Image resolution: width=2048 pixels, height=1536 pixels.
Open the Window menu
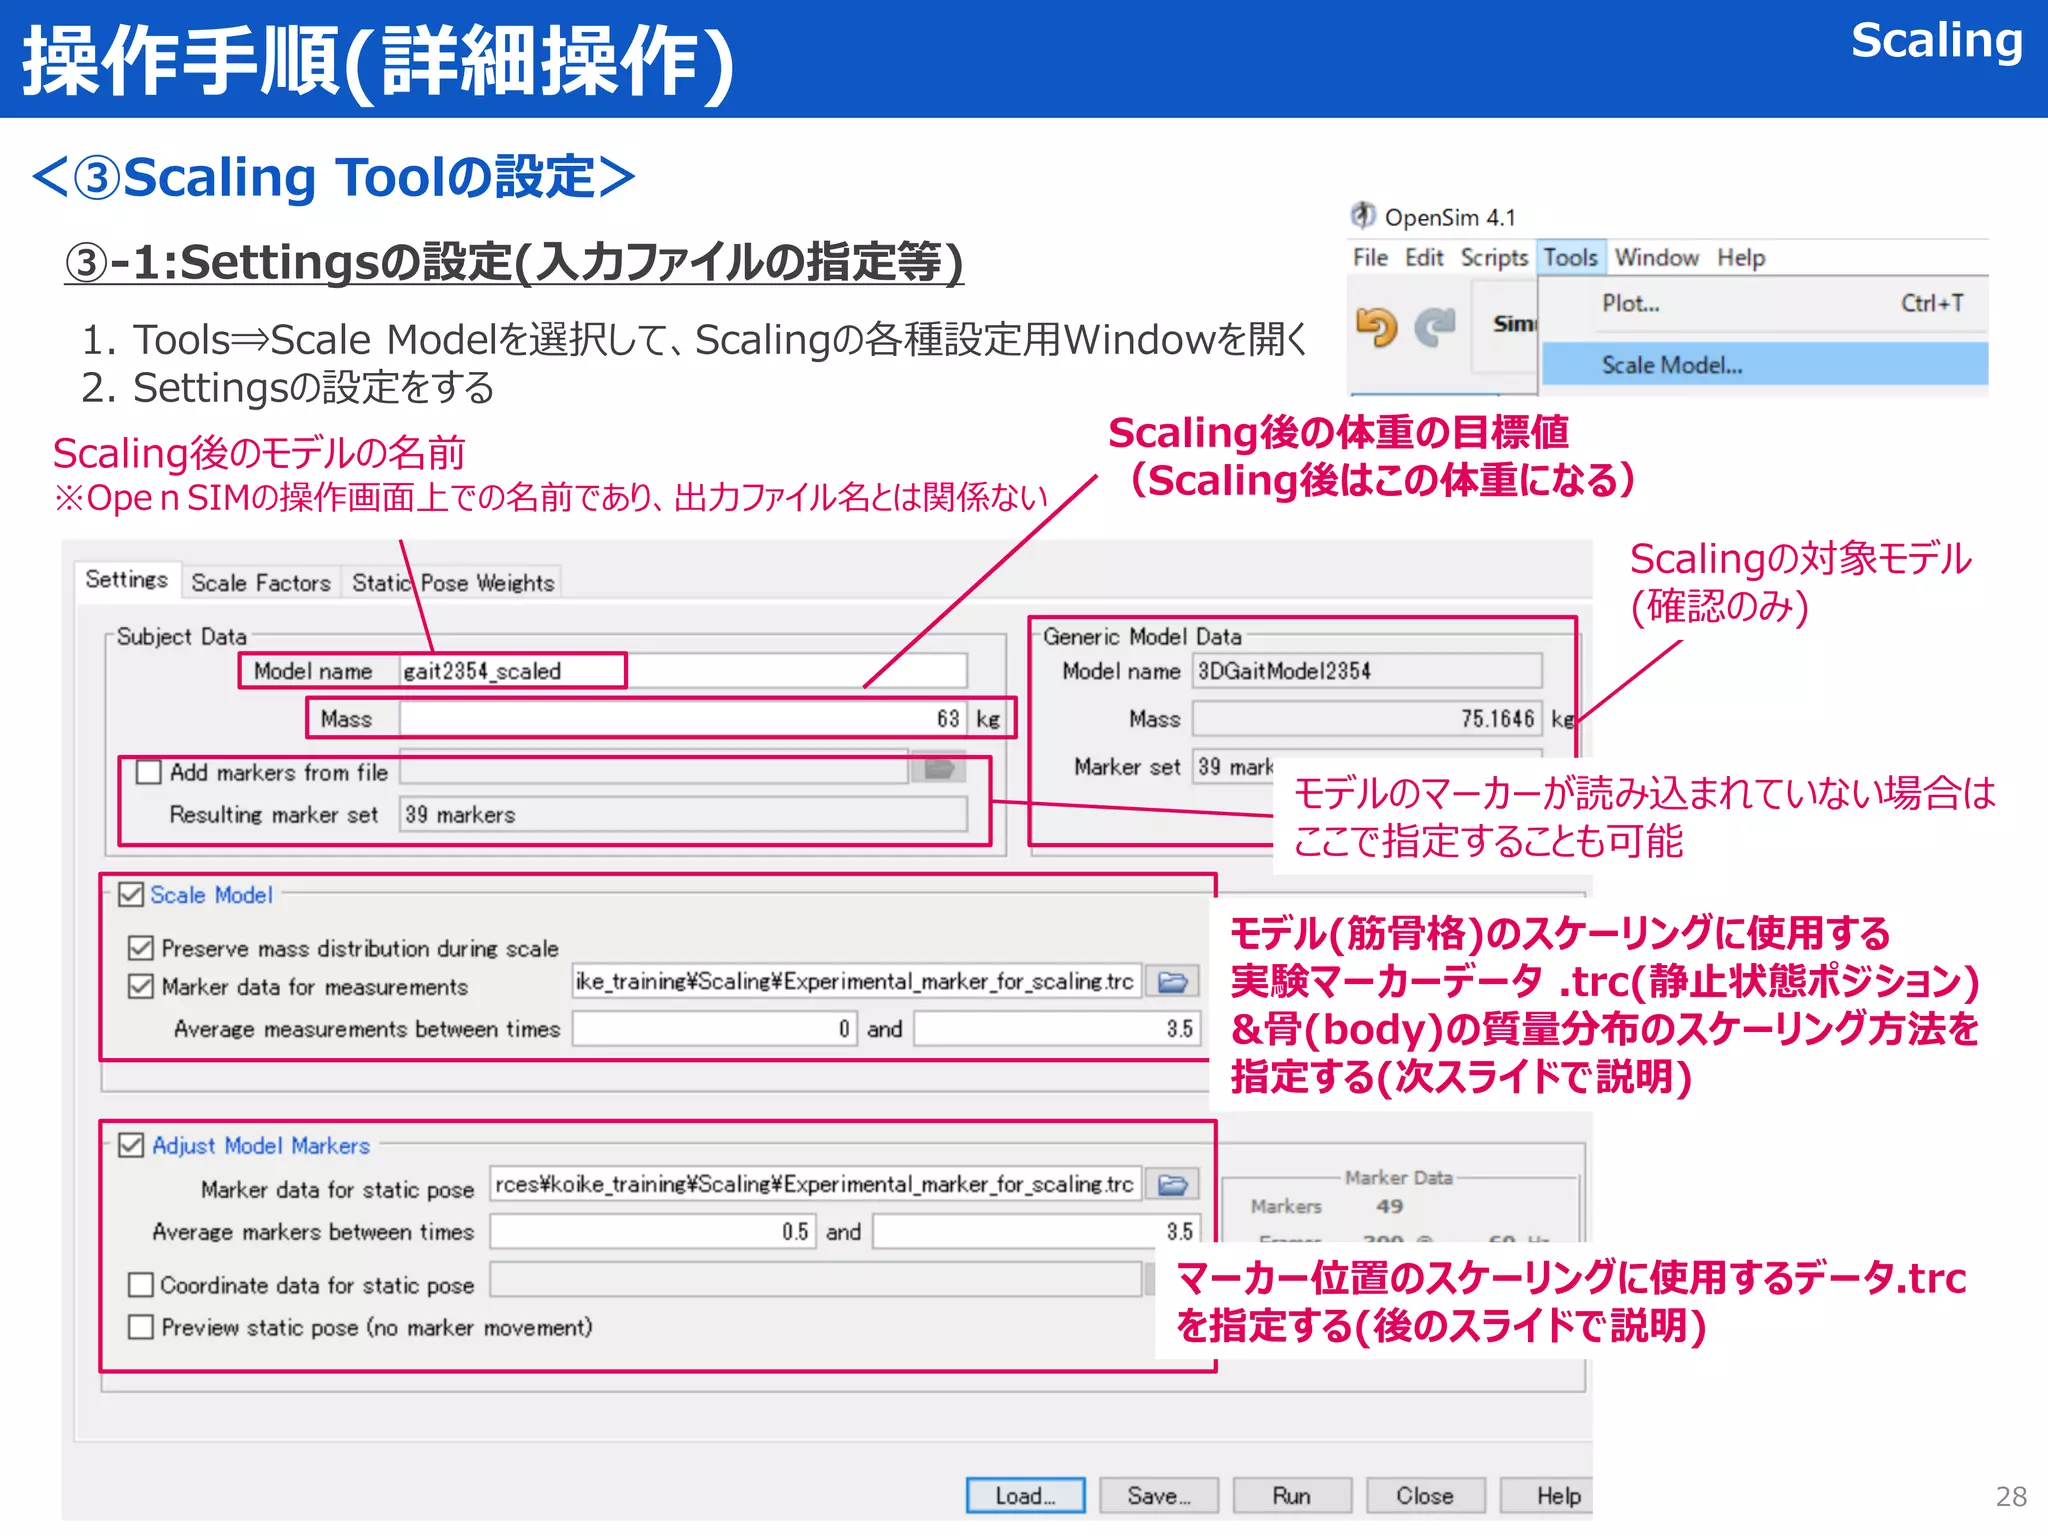[x=1656, y=258]
